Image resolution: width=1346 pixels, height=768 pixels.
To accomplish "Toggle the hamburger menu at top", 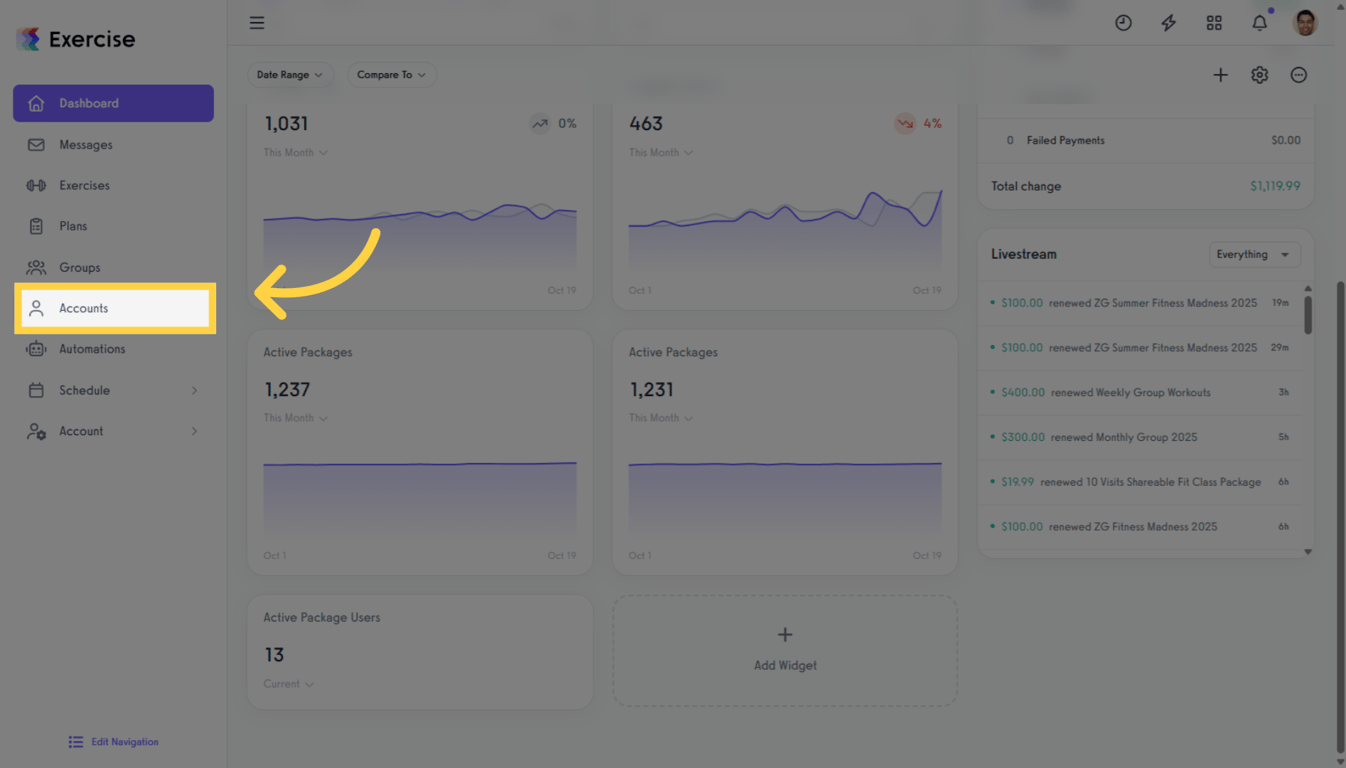I will [257, 22].
